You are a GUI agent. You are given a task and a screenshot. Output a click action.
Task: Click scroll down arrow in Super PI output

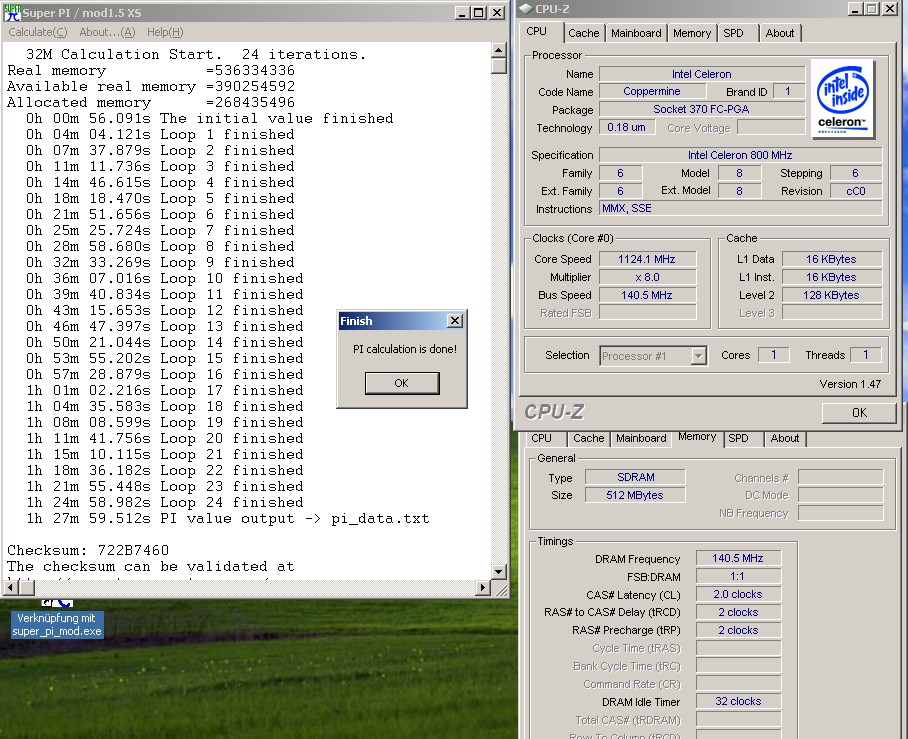click(499, 572)
